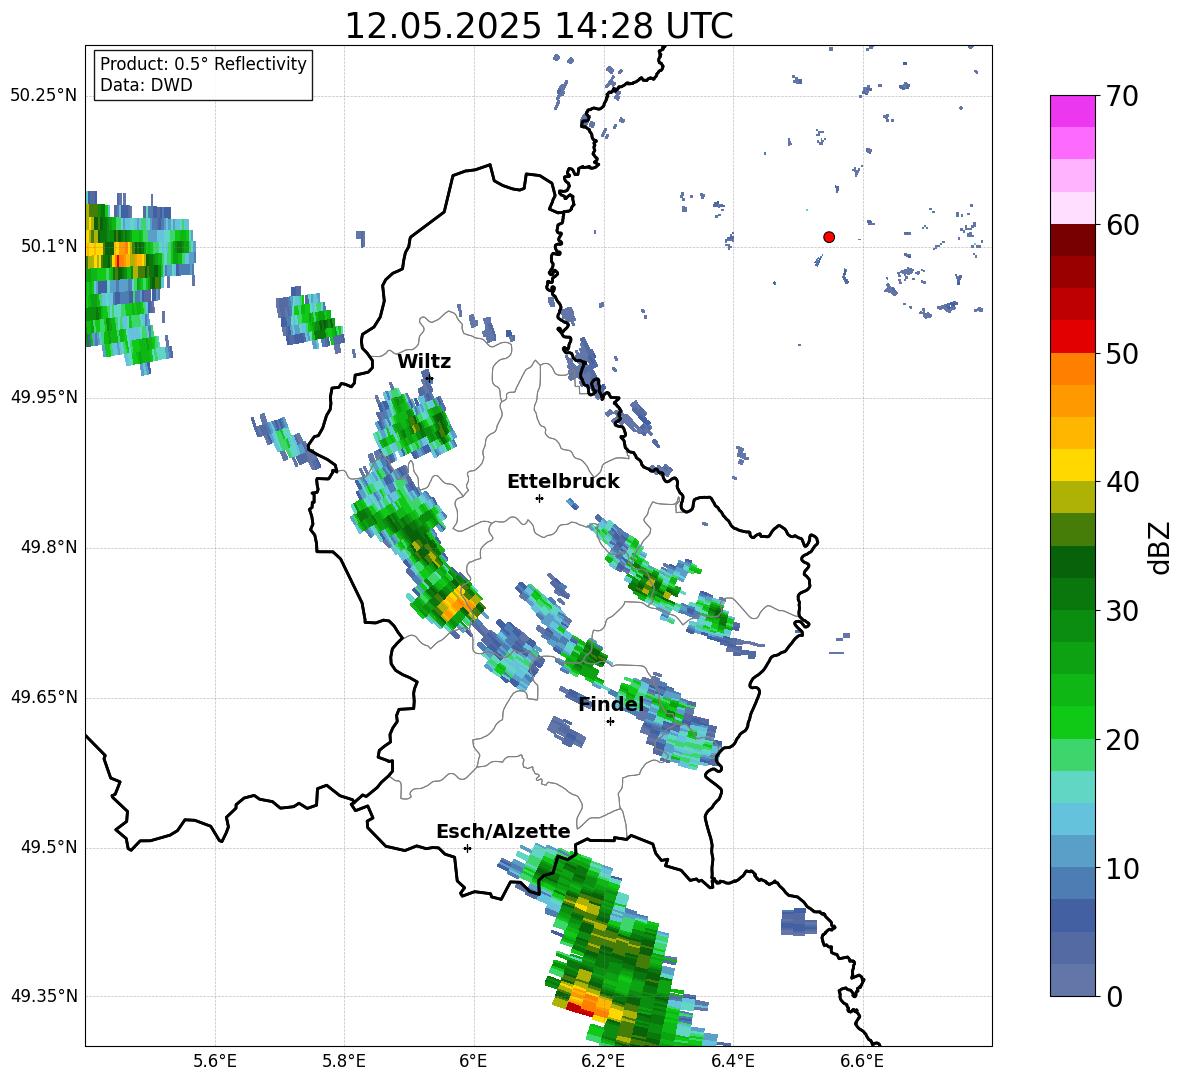The width and height of the screenshot is (1184, 1081).
Task: Click the 49.35°N latitude label
Action: (x=44, y=996)
